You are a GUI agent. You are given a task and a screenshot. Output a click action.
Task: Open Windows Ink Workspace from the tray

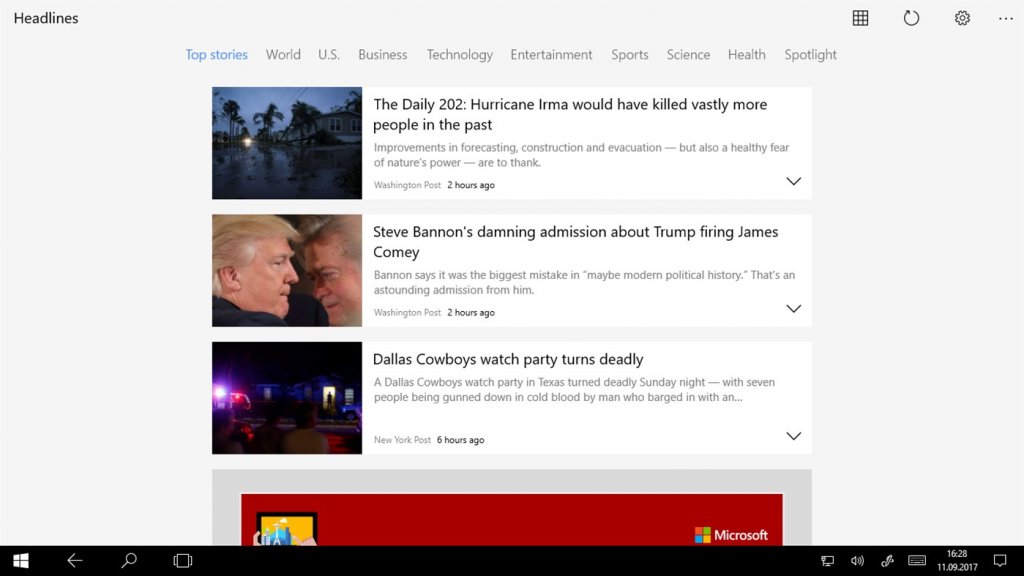(887, 560)
